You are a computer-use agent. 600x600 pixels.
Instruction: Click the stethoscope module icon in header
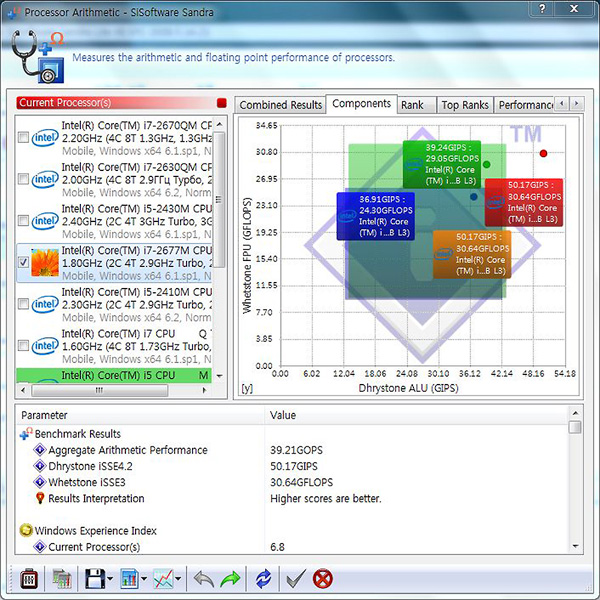click(38, 57)
